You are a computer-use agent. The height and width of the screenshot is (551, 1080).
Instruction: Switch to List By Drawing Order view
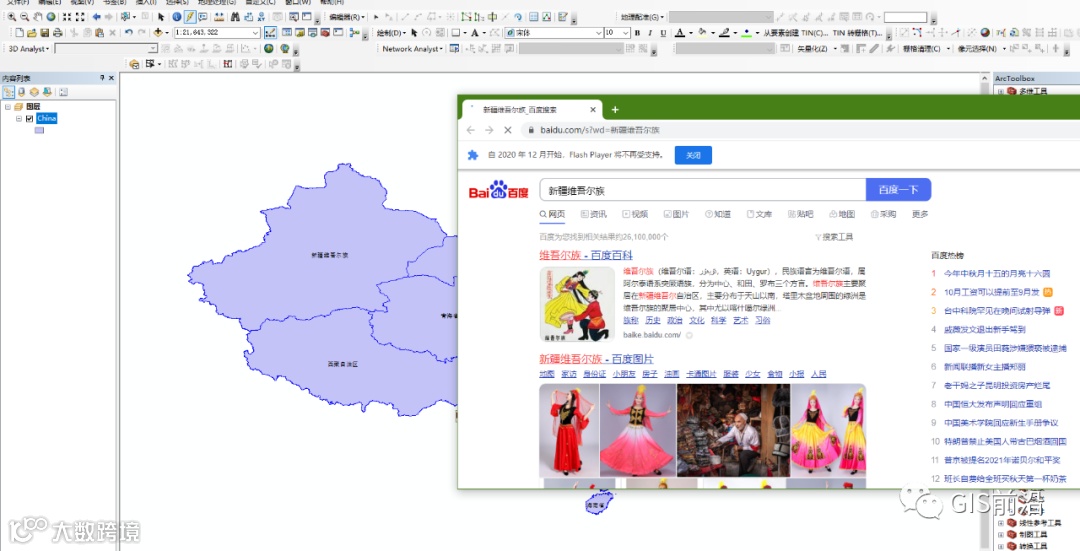pyautogui.click(x=8, y=92)
